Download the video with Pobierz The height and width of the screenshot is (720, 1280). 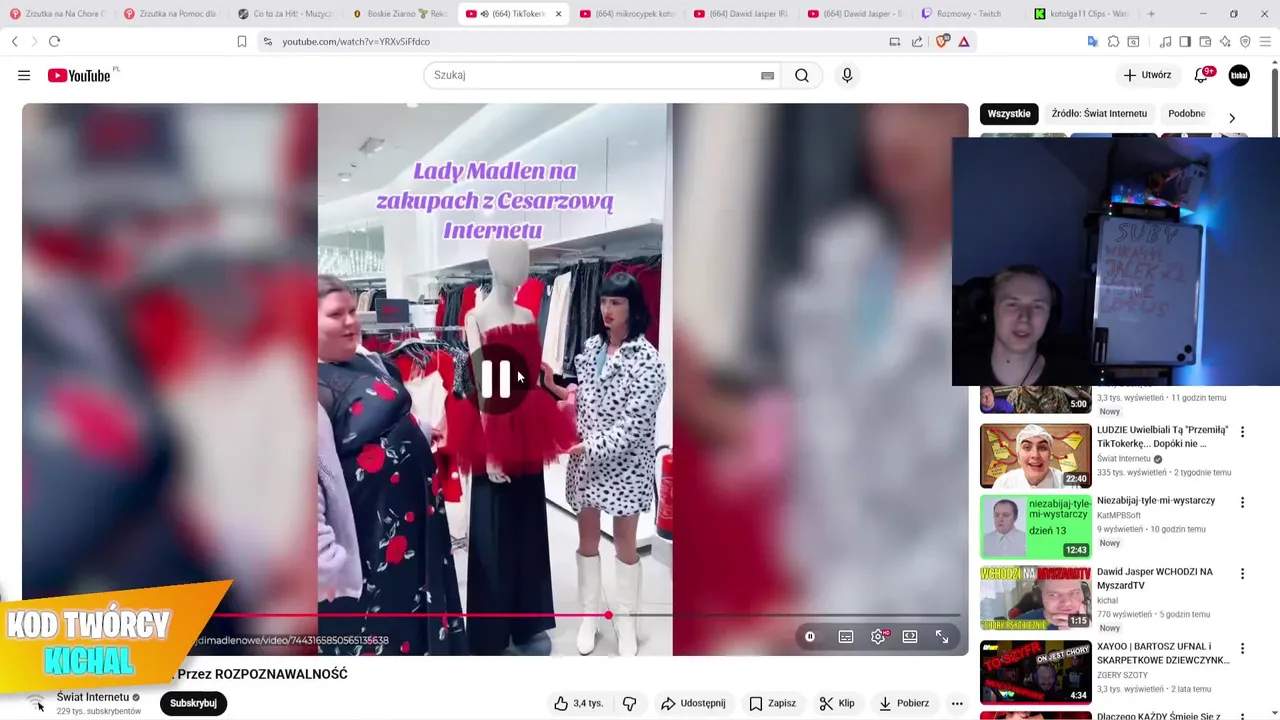[904, 703]
